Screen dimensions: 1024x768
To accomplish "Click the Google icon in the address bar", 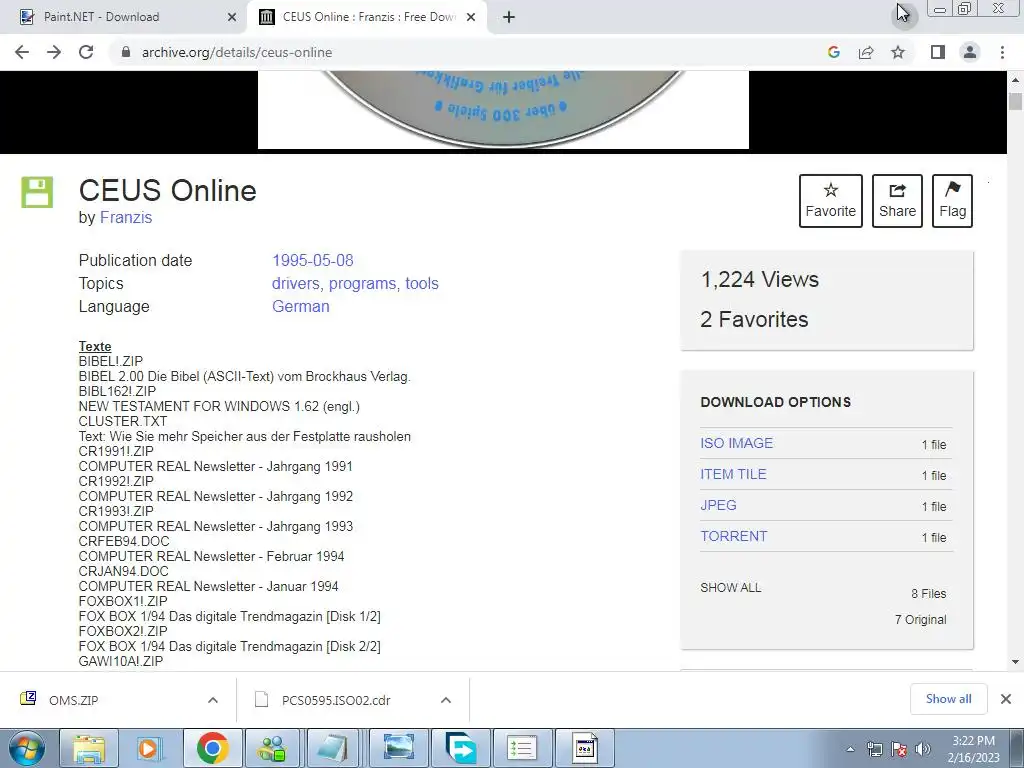I will (x=833, y=52).
